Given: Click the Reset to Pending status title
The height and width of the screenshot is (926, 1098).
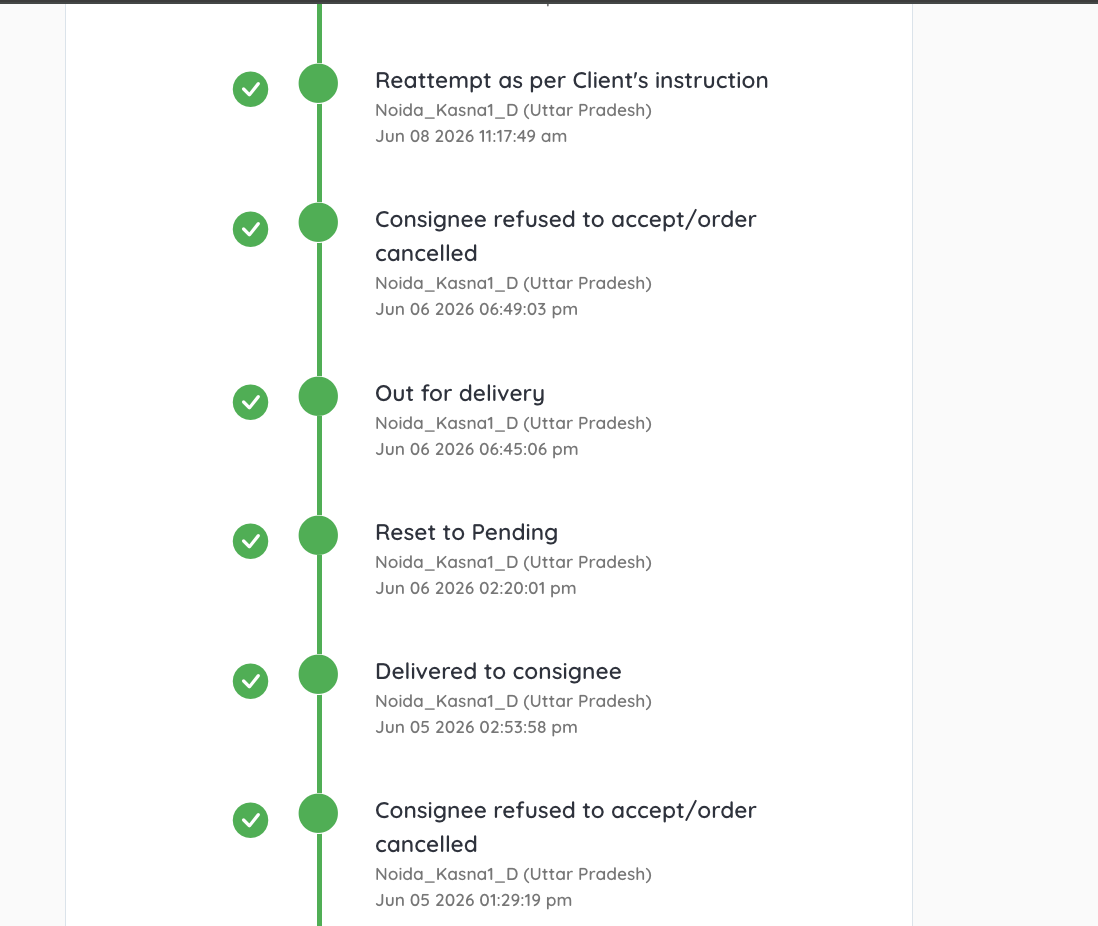Looking at the screenshot, I should tap(466, 532).
